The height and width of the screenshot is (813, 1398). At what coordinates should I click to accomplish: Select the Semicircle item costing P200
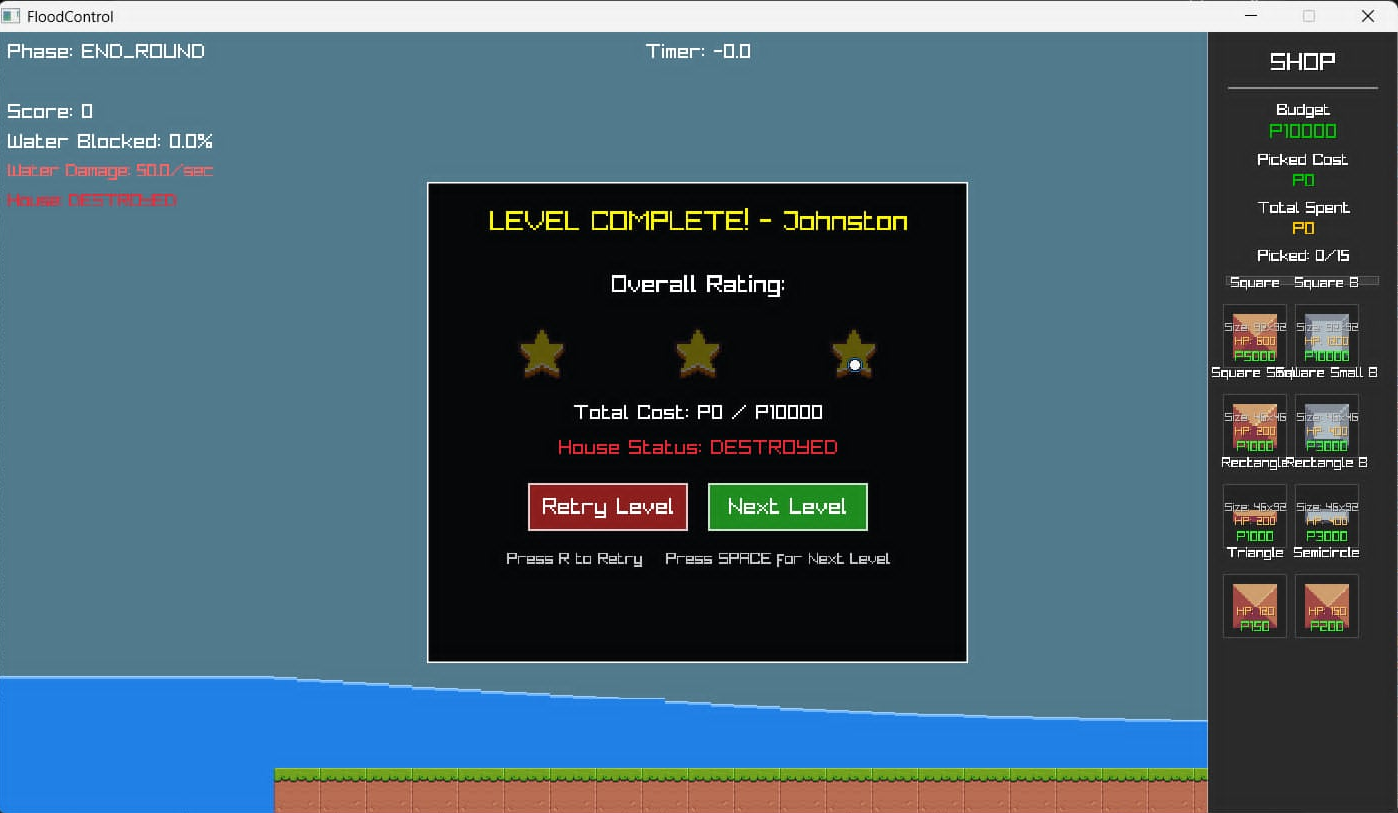click(1327, 606)
